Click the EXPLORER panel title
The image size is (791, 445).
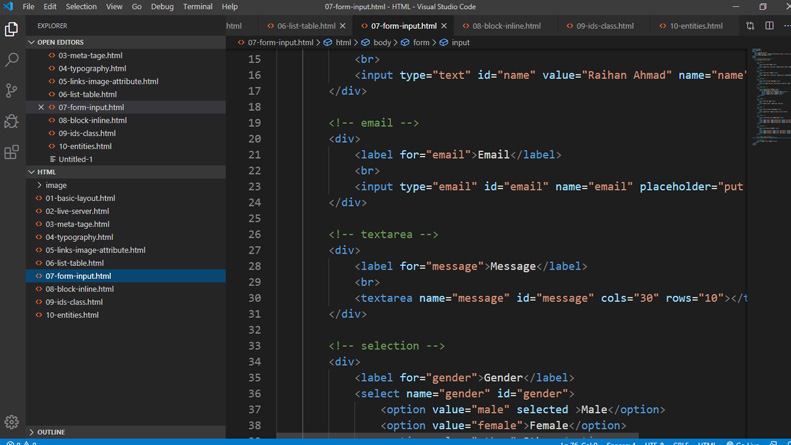[52, 26]
